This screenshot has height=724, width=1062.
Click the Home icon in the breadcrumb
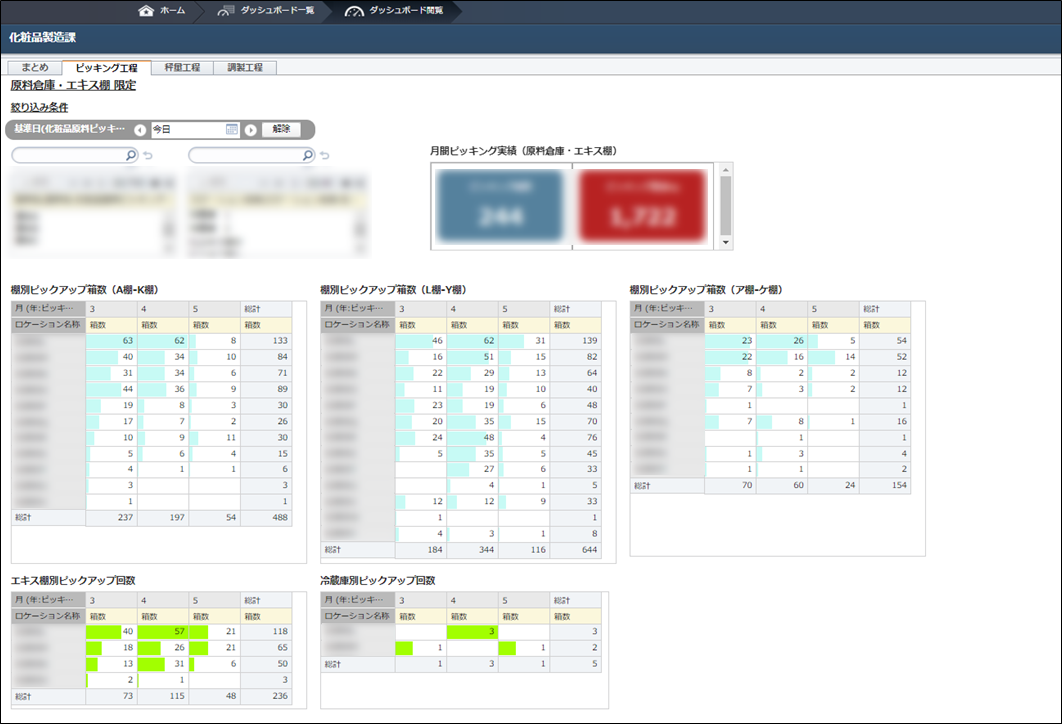click(x=146, y=11)
